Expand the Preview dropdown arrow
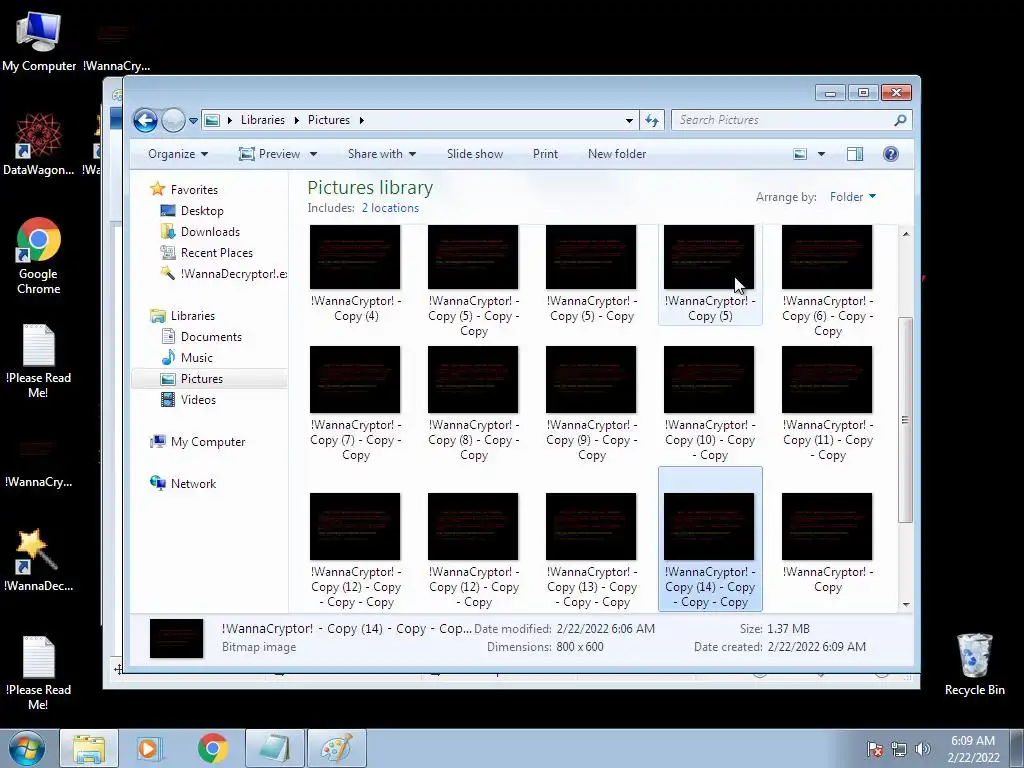Screen dimensions: 1024x768 click(313, 154)
